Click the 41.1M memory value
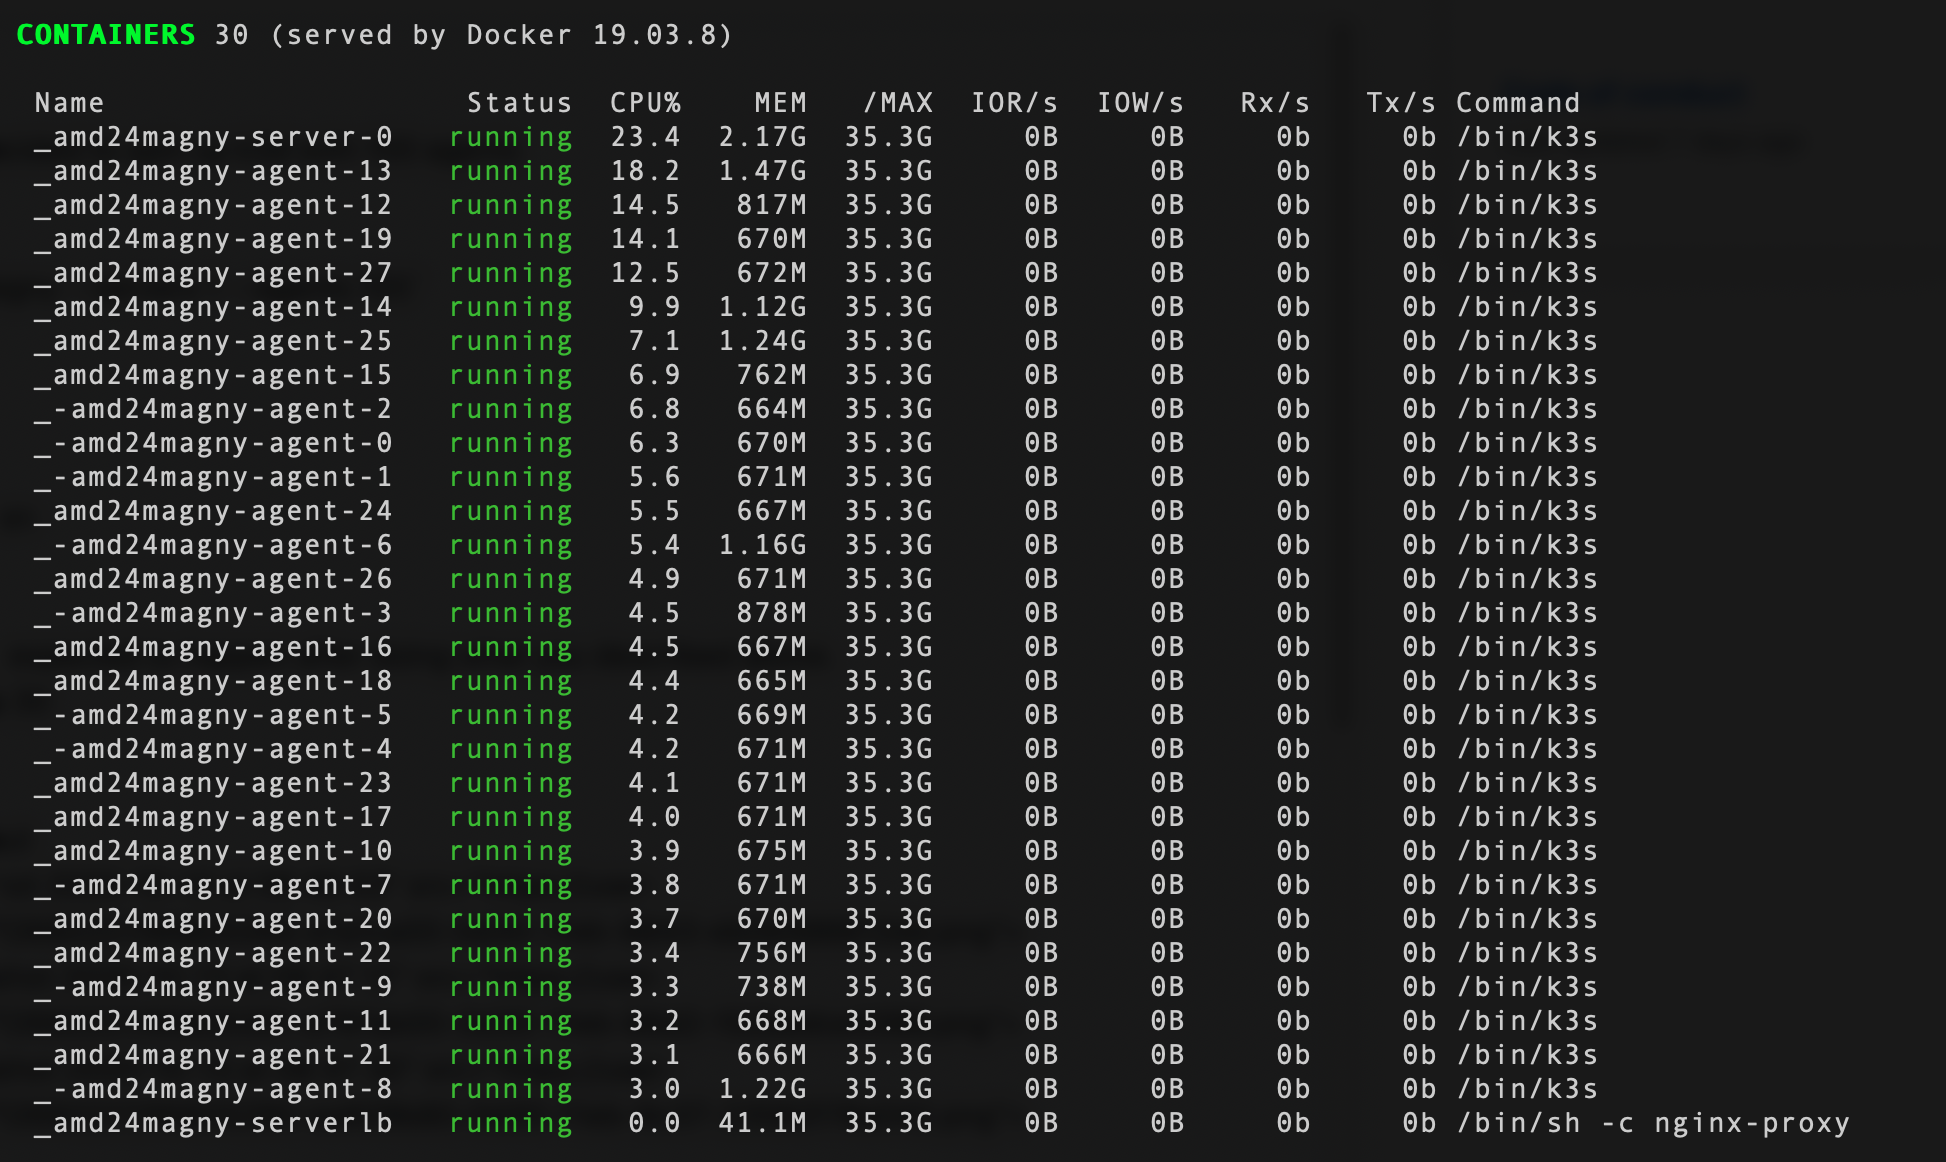The height and width of the screenshot is (1162, 1946). 763,1123
